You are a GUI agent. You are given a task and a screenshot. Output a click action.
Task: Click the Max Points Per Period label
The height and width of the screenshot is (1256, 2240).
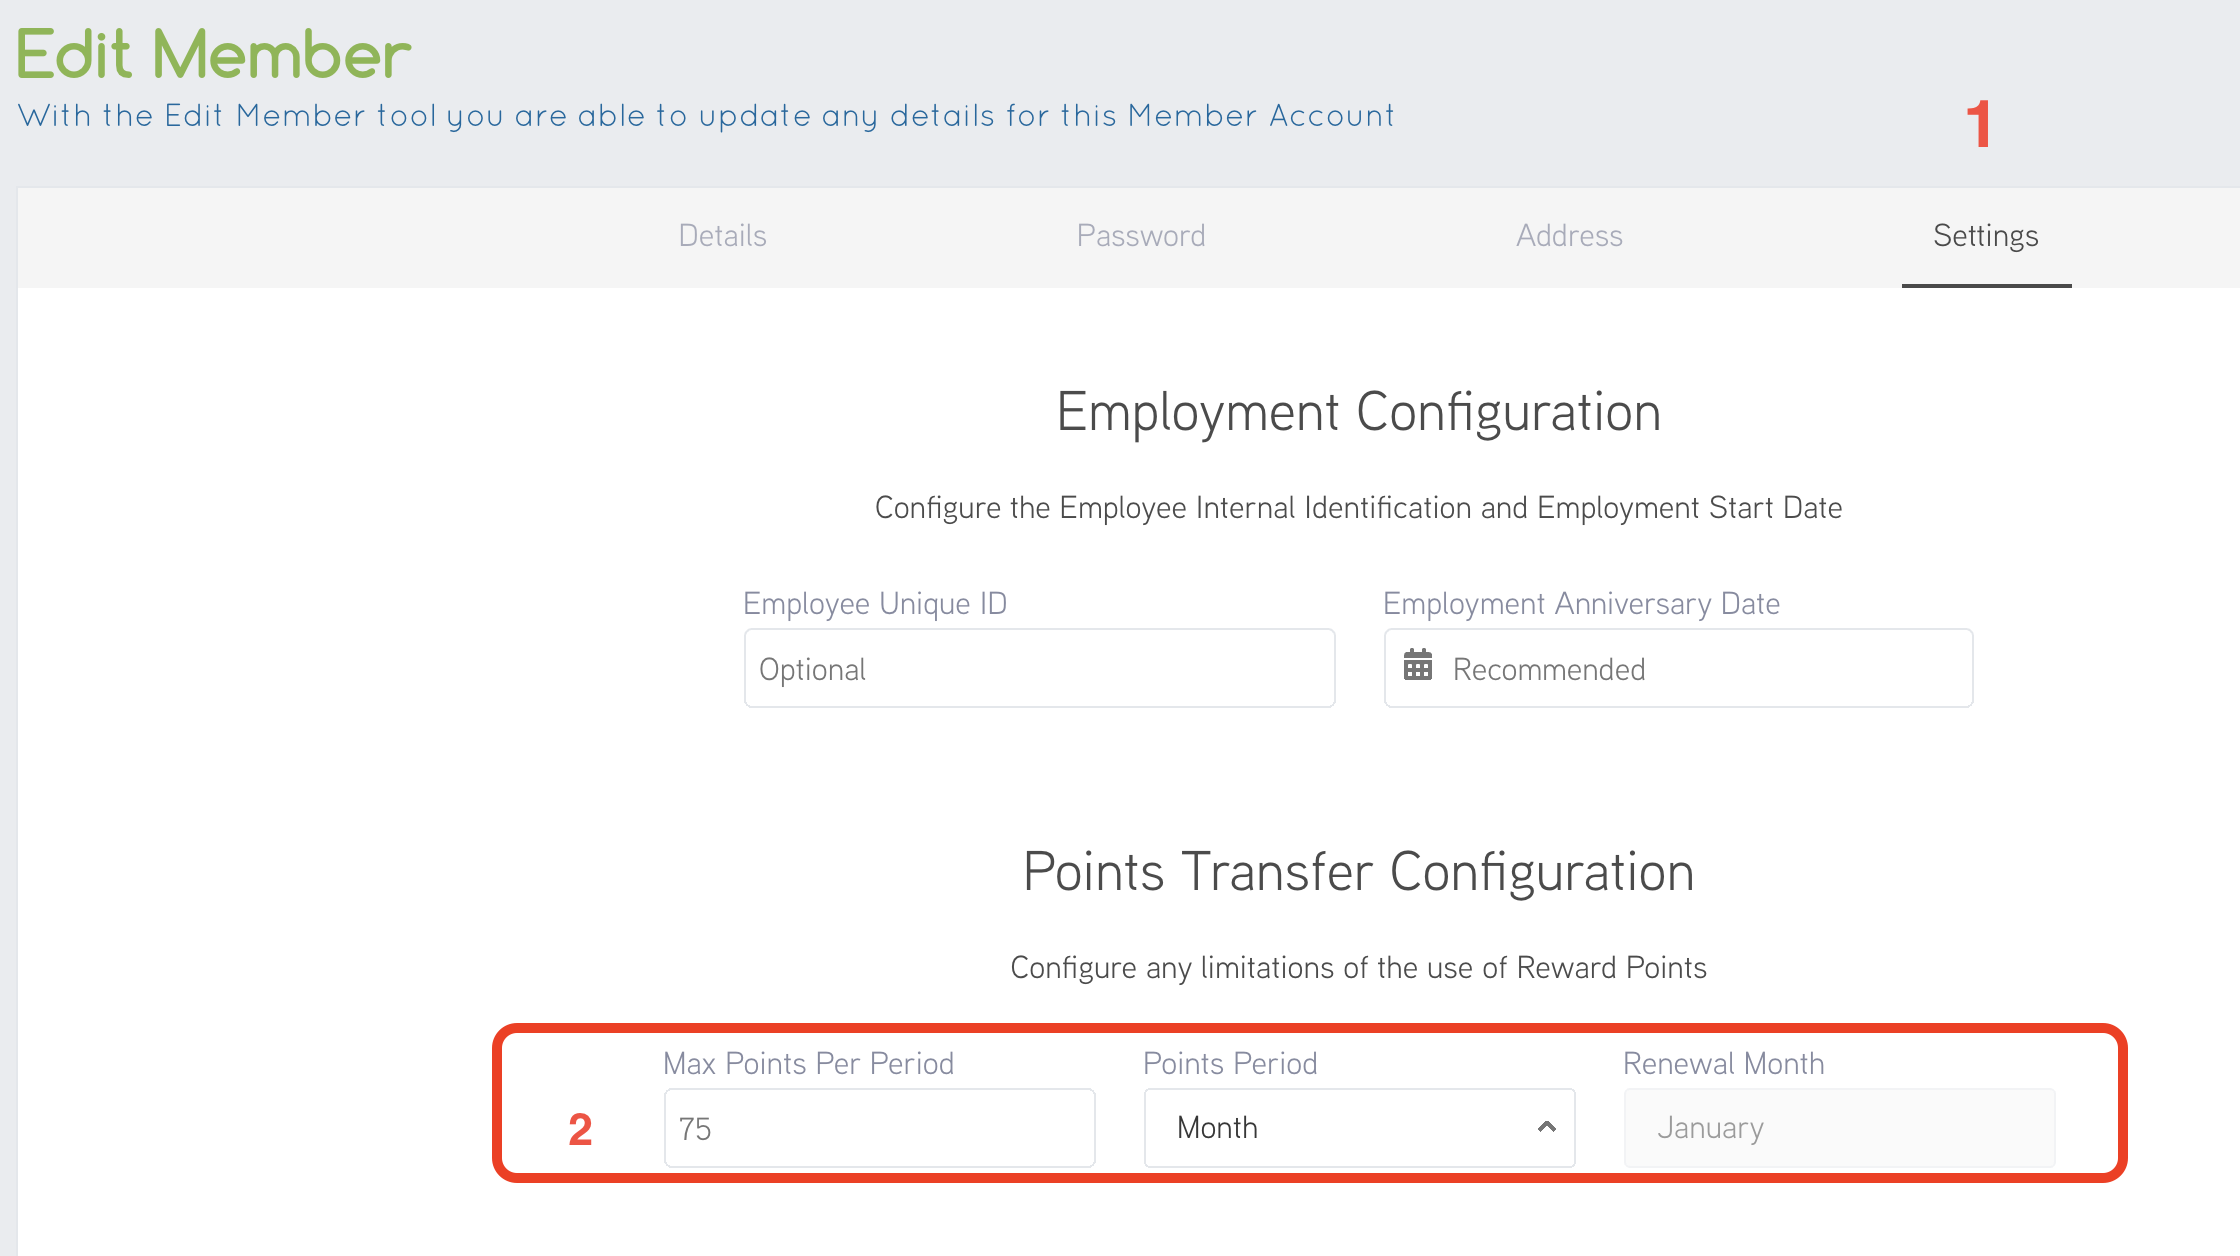click(808, 1063)
